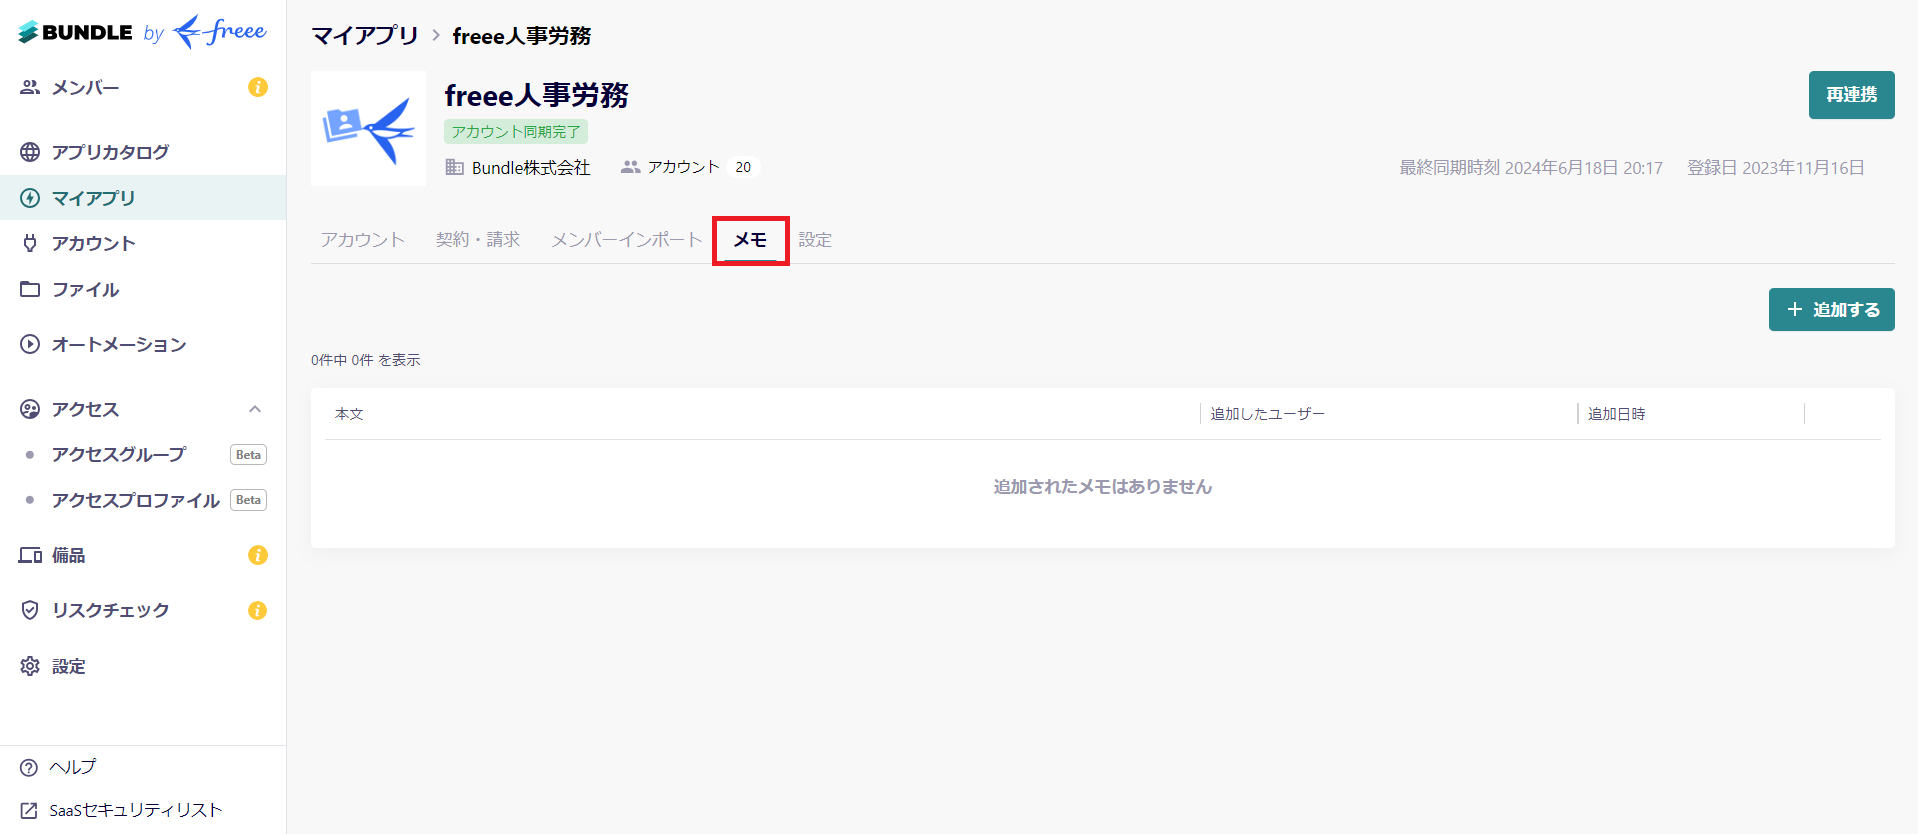The height and width of the screenshot is (834, 1918).
Task: Click the オートメーション play-circle icon
Action: [30, 344]
